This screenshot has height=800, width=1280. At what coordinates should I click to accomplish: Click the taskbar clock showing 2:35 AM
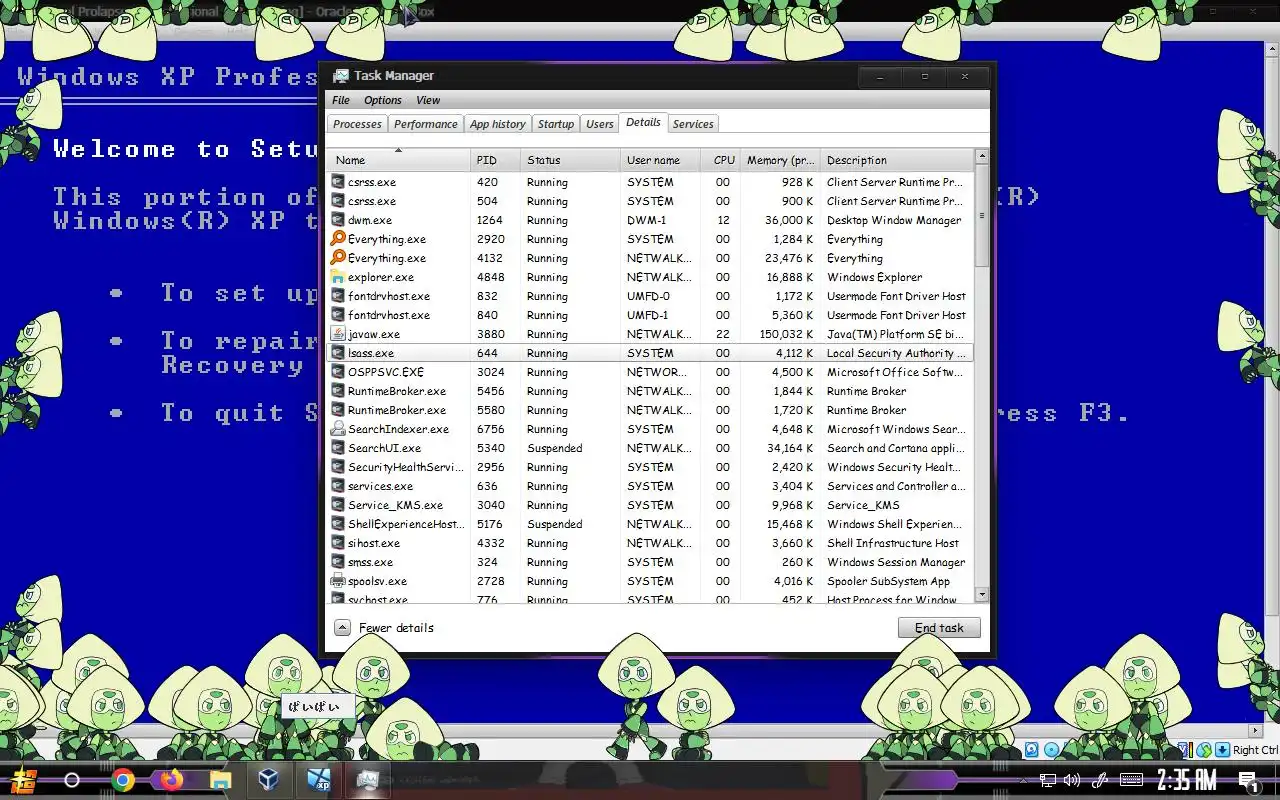(1187, 780)
